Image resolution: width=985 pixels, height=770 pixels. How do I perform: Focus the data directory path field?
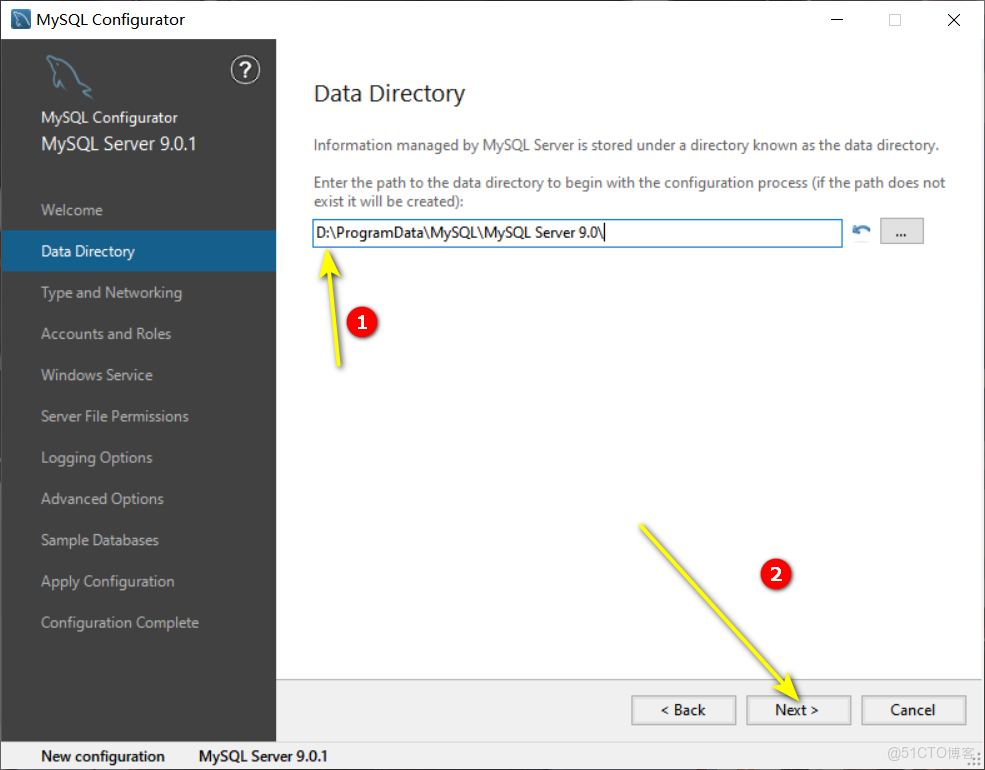click(577, 233)
